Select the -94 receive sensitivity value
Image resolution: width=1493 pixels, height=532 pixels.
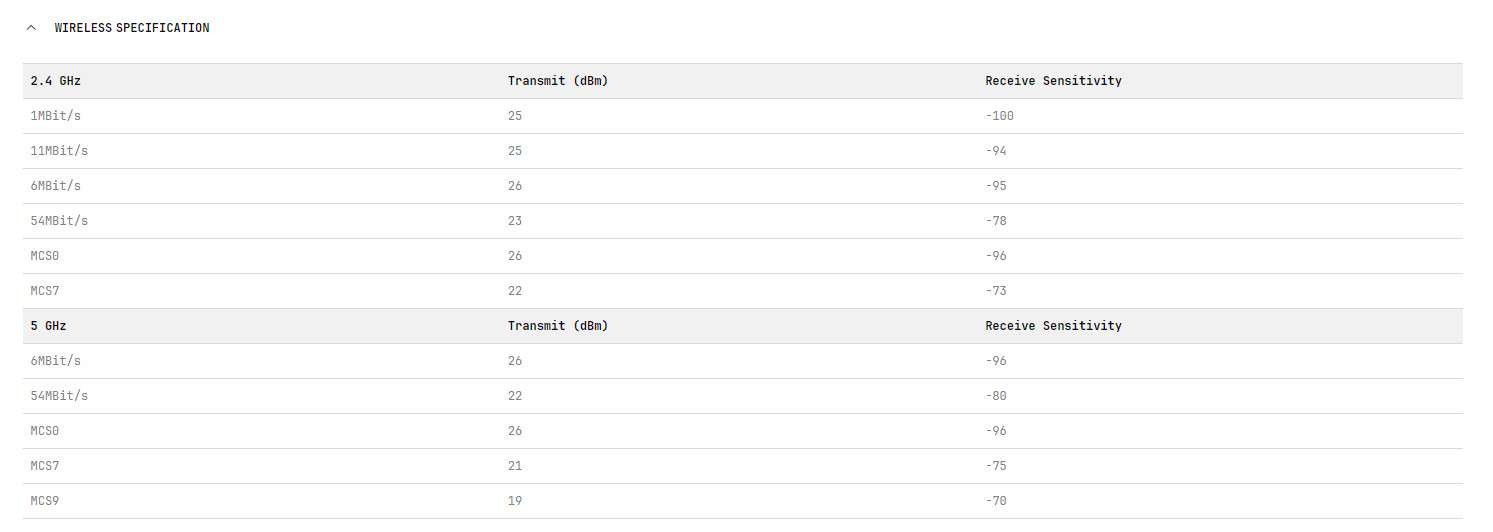tap(996, 151)
